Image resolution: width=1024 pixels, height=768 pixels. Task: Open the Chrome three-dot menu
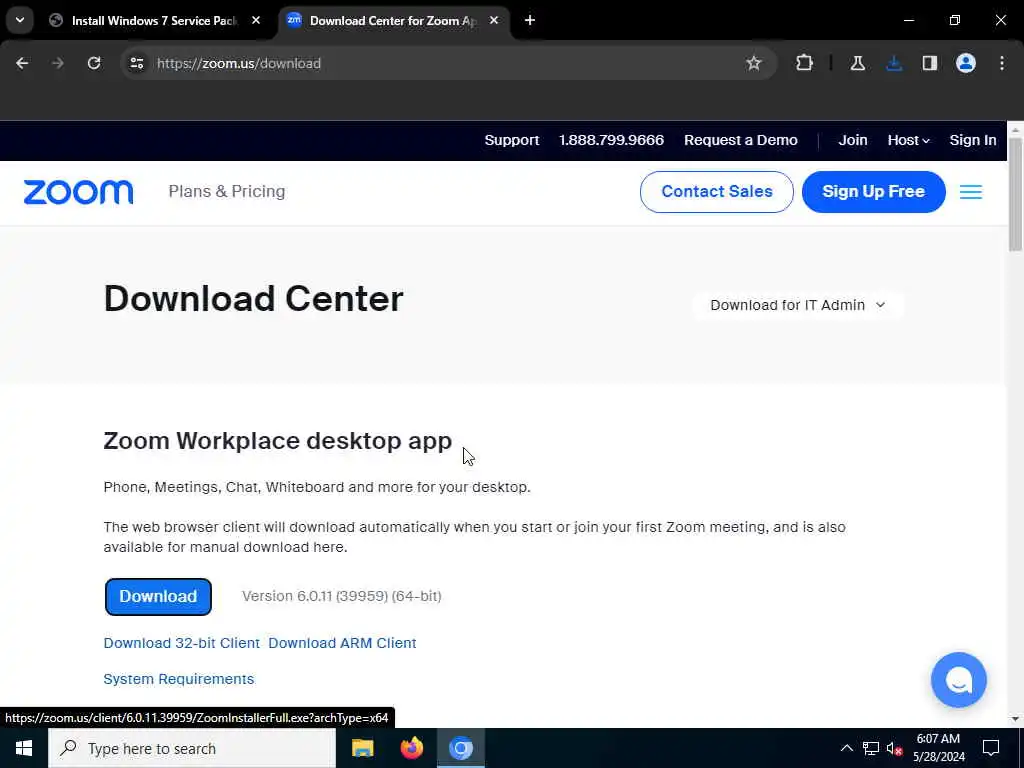(1002, 63)
